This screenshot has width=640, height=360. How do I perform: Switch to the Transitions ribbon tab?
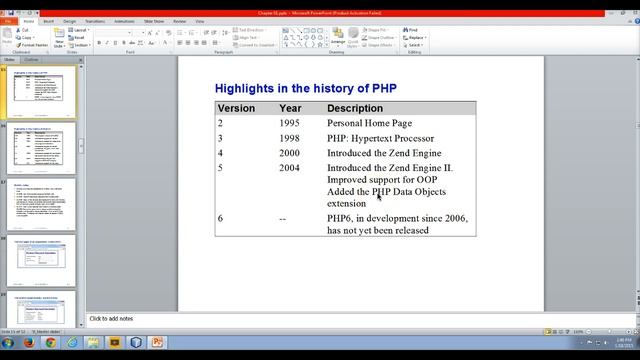pyautogui.click(x=95, y=21)
